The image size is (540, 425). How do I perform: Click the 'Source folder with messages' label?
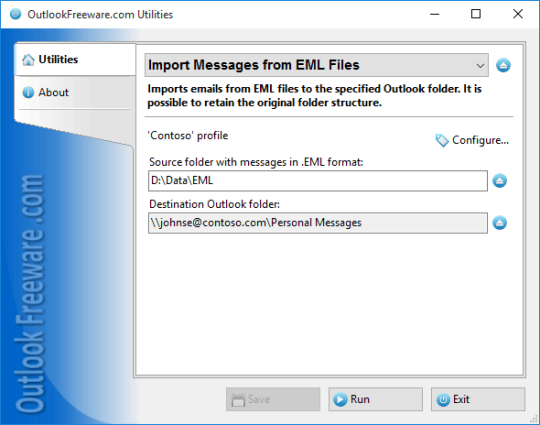point(256,162)
